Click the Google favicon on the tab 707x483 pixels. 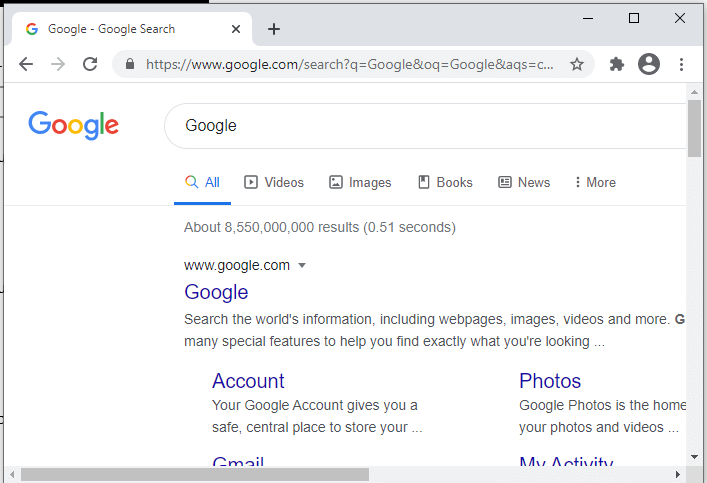(x=32, y=29)
